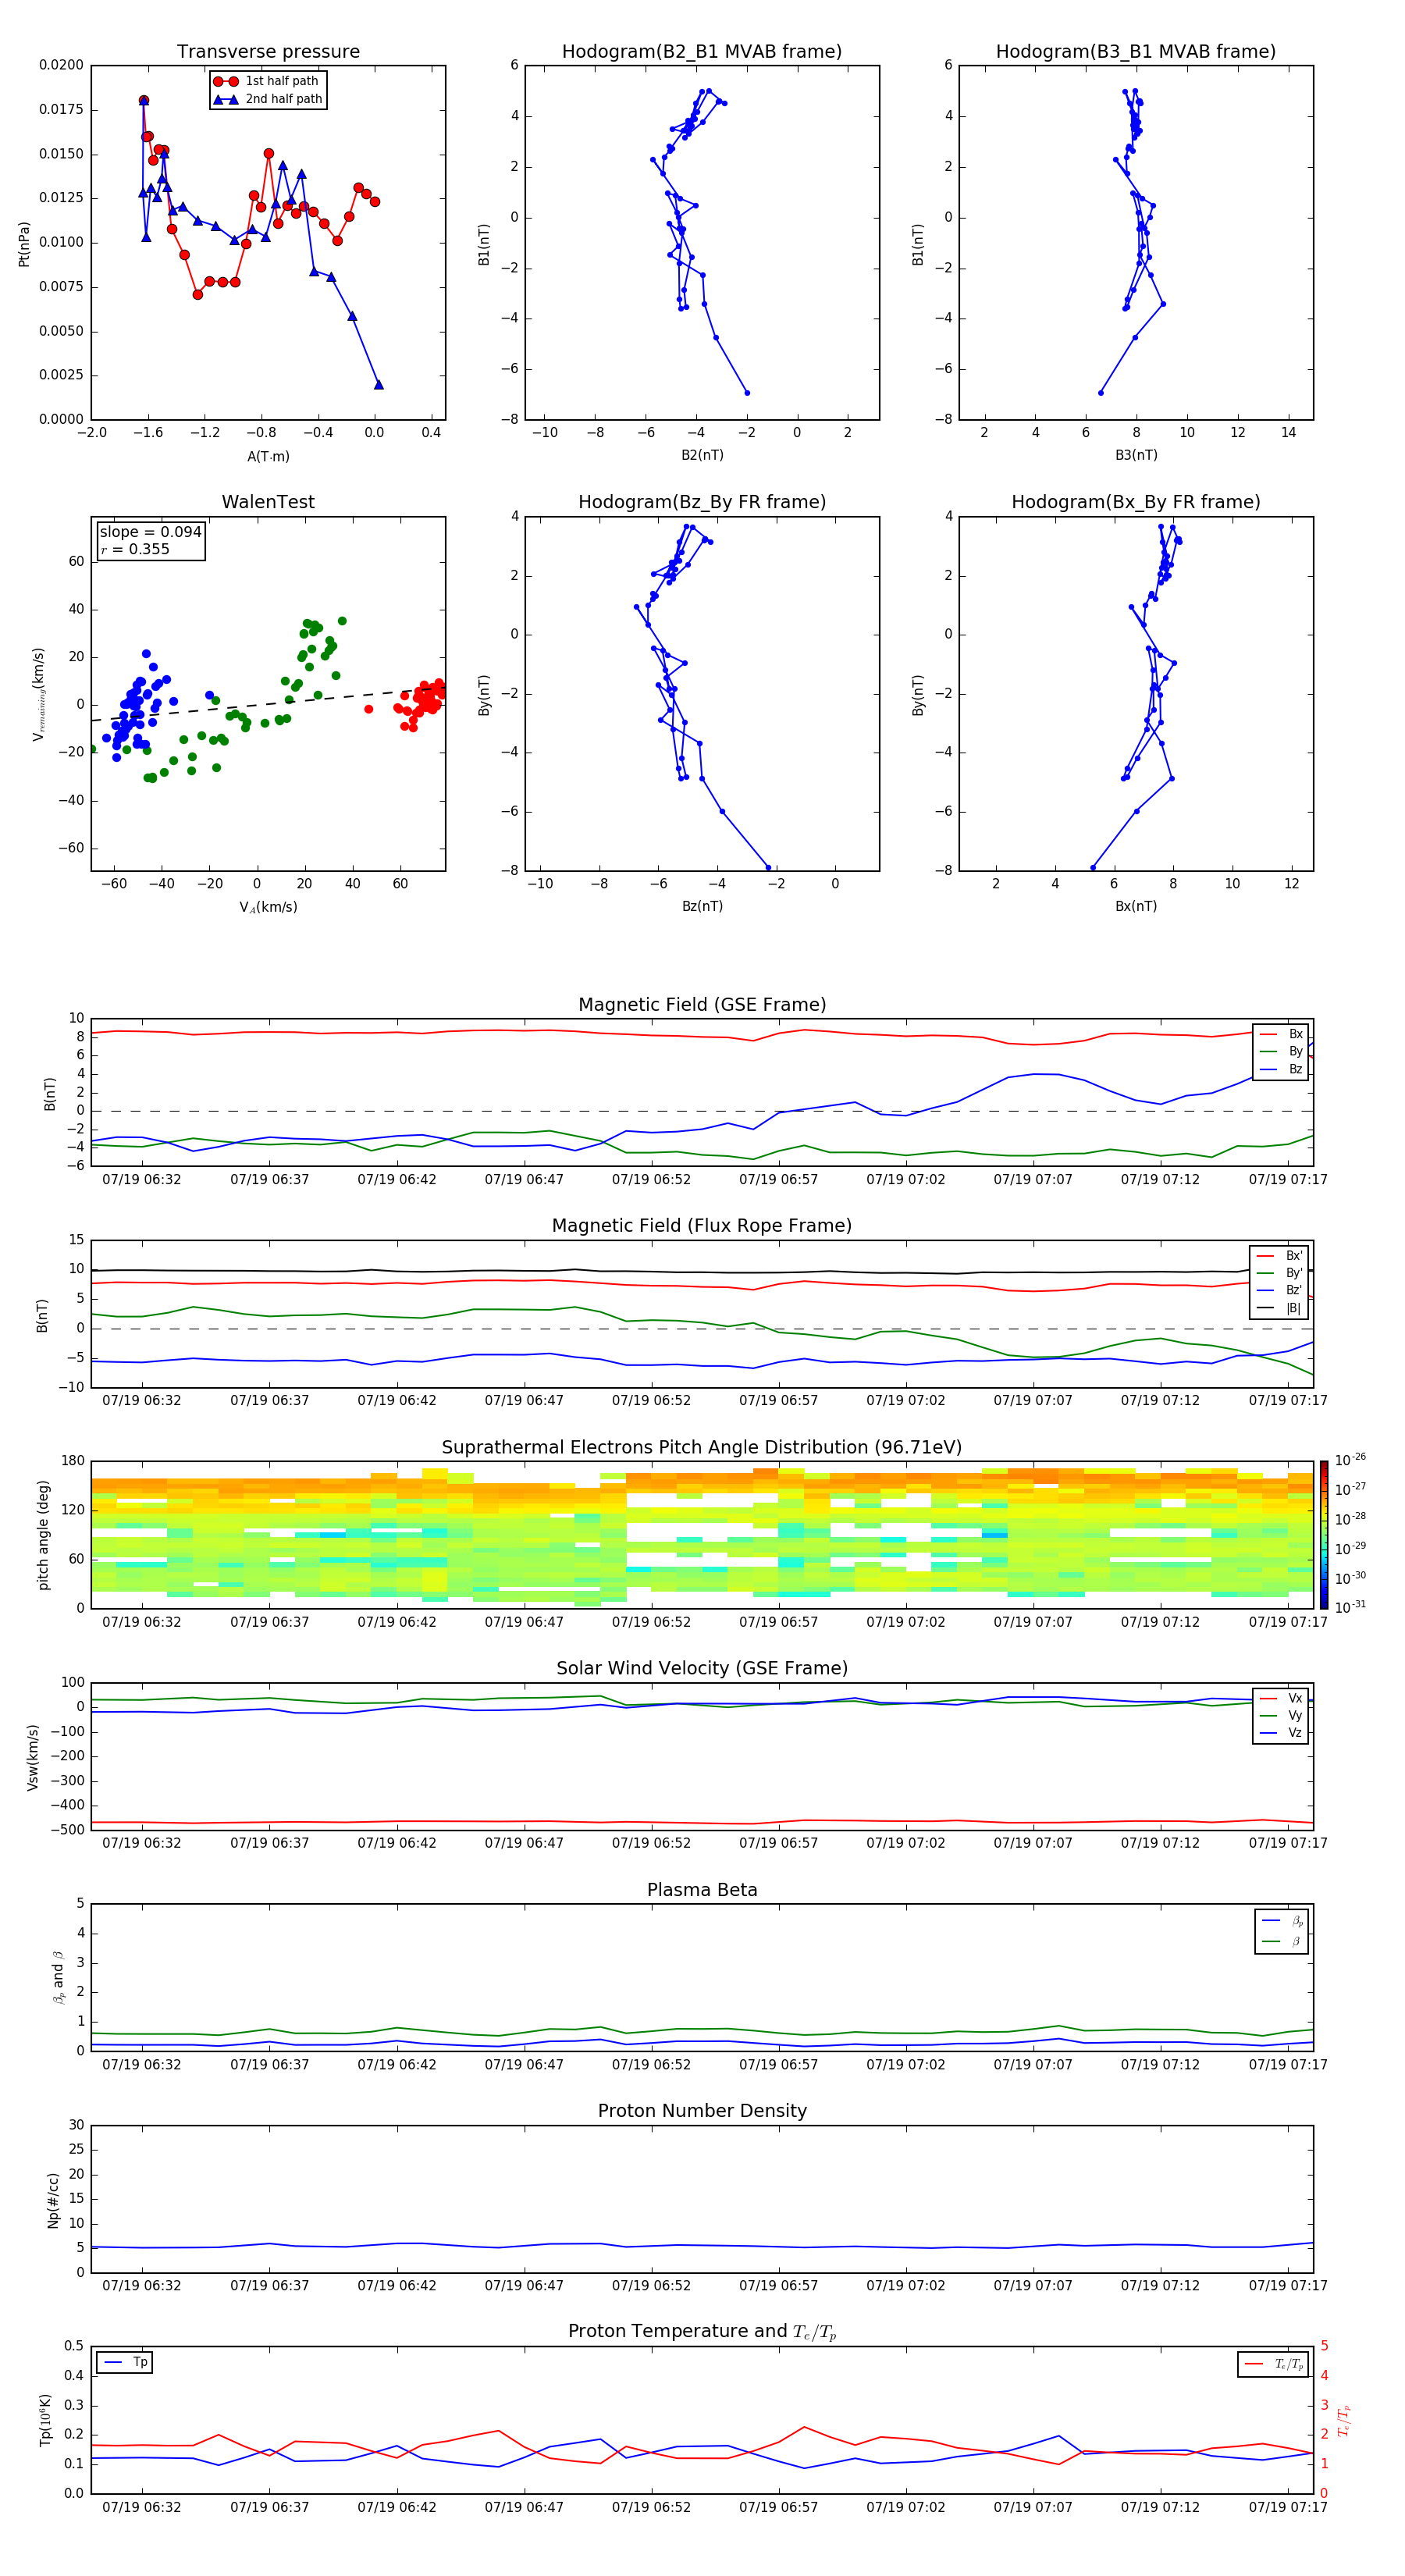Click '07/19 06:47' tick under Proton Number Density plot
1405x2576 pixels.
pyautogui.click(x=524, y=2286)
